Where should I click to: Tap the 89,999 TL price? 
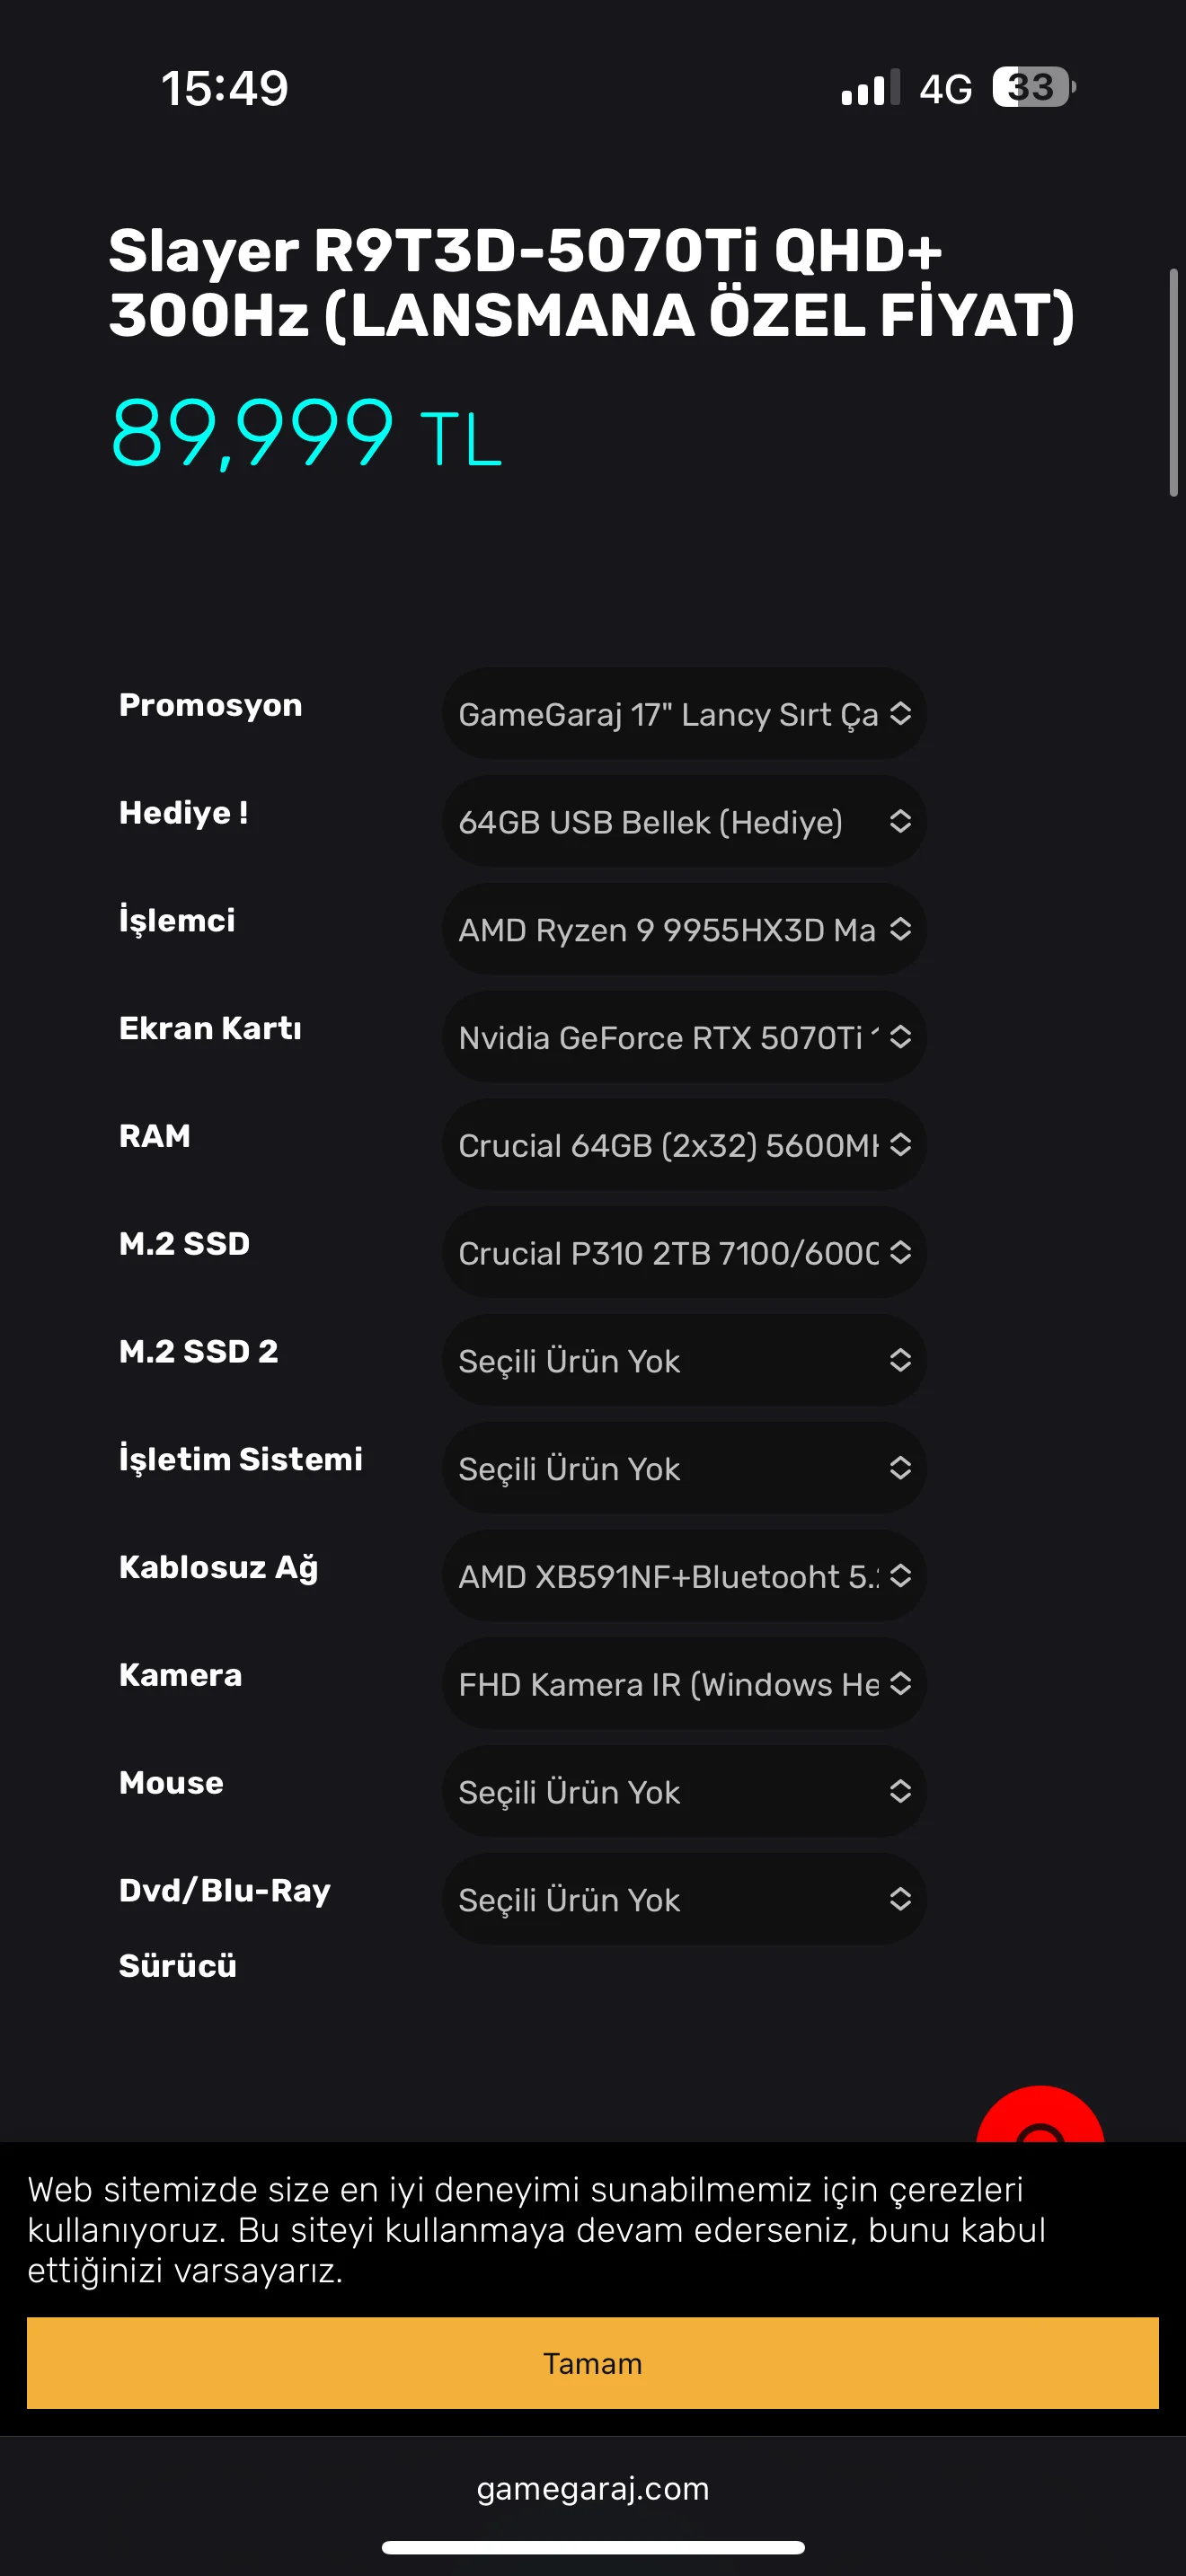(x=305, y=434)
